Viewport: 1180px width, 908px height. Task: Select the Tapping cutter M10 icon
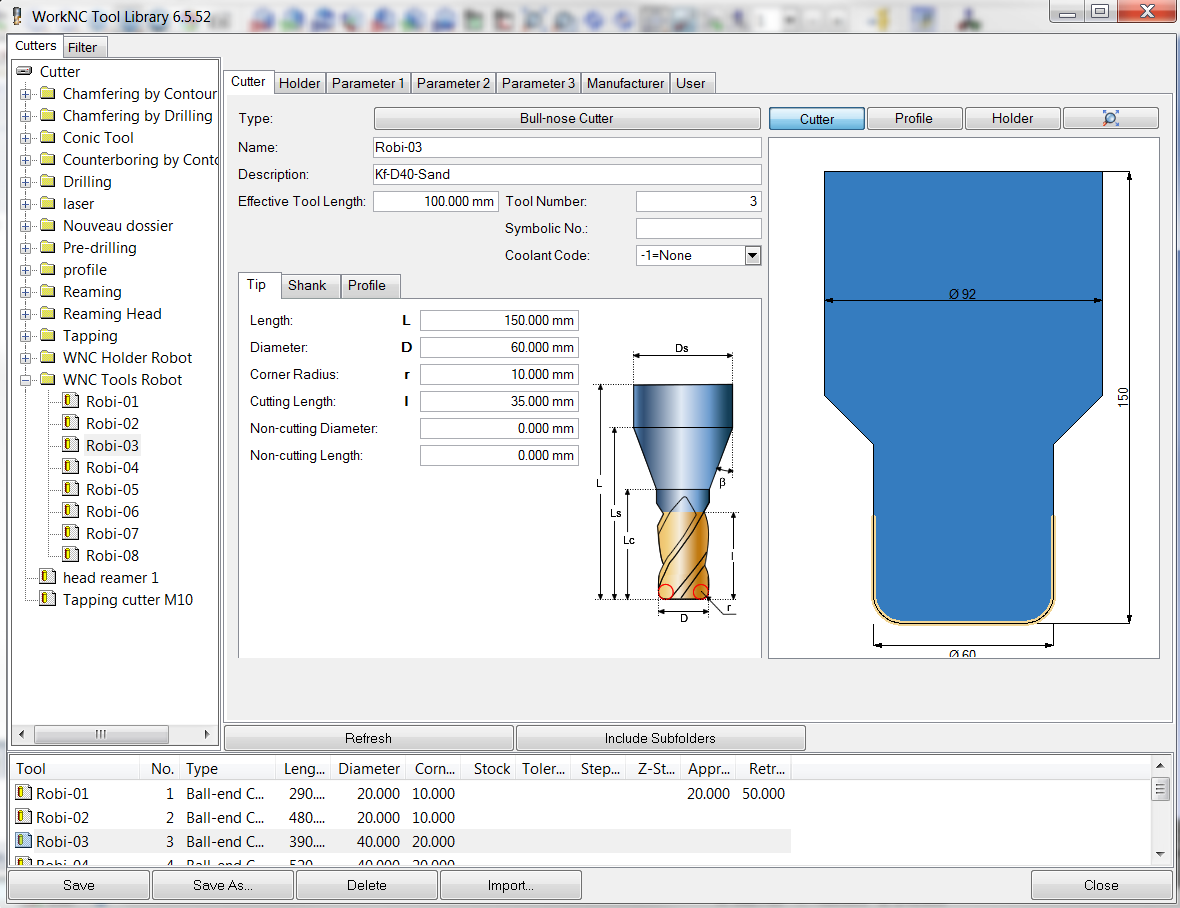tap(47, 600)
